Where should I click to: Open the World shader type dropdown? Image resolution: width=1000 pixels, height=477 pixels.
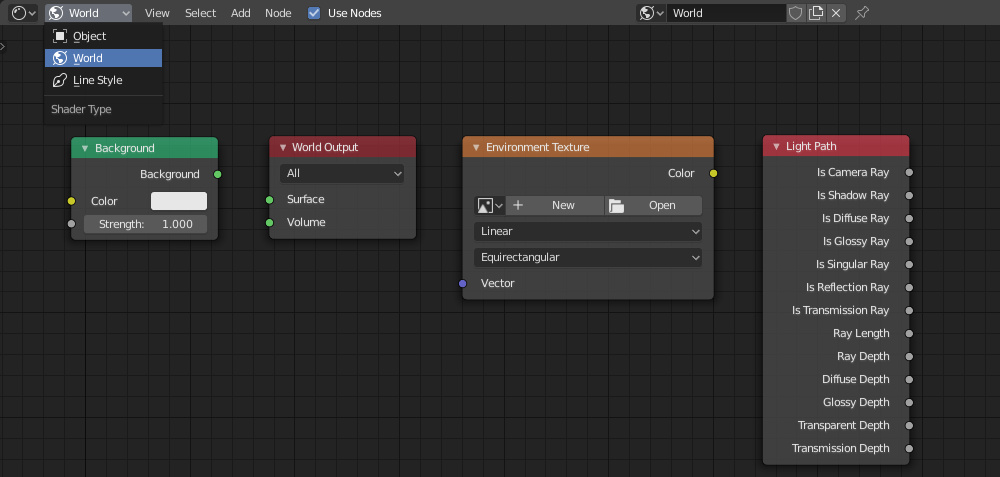click(89, 13)
